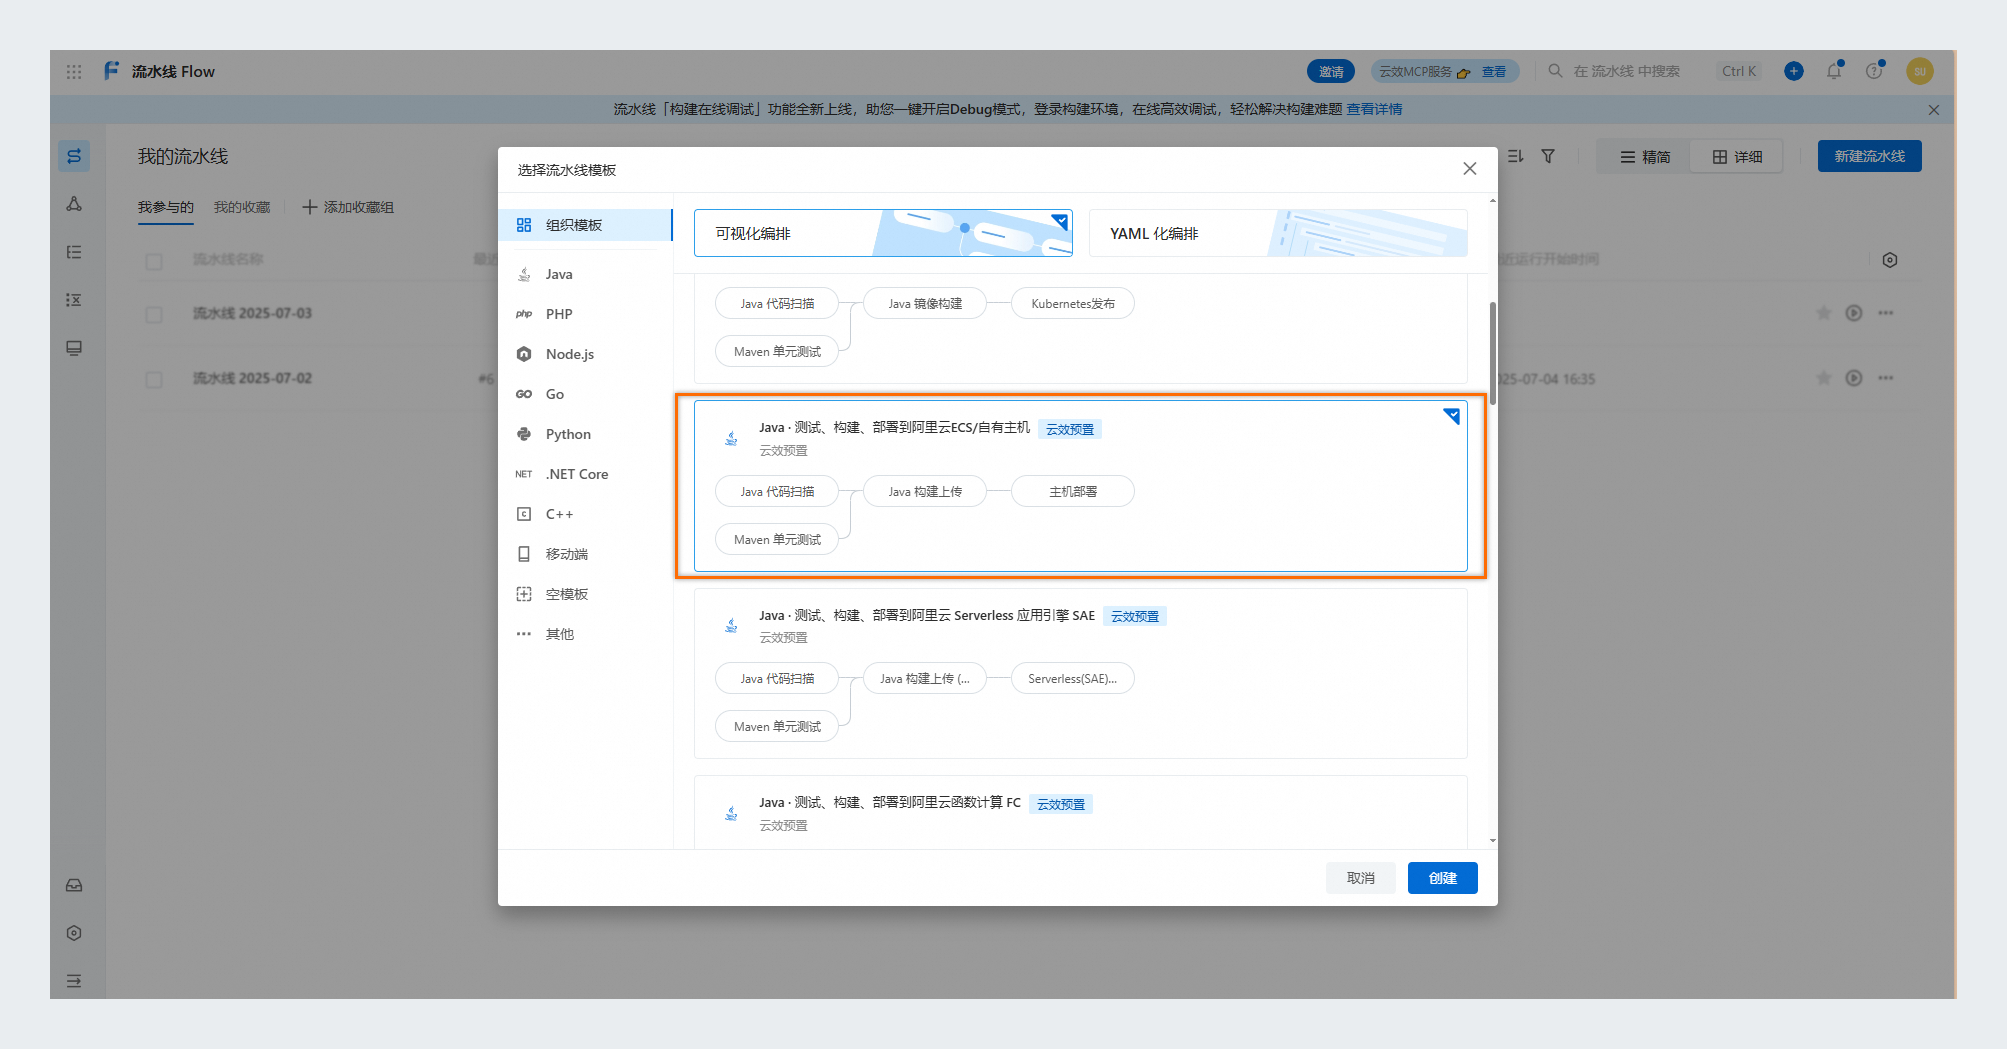The height and width of the screenshot is (1049, 2007).
Task: Open the help question mark icon
Action: click(x=1874, y=71)
